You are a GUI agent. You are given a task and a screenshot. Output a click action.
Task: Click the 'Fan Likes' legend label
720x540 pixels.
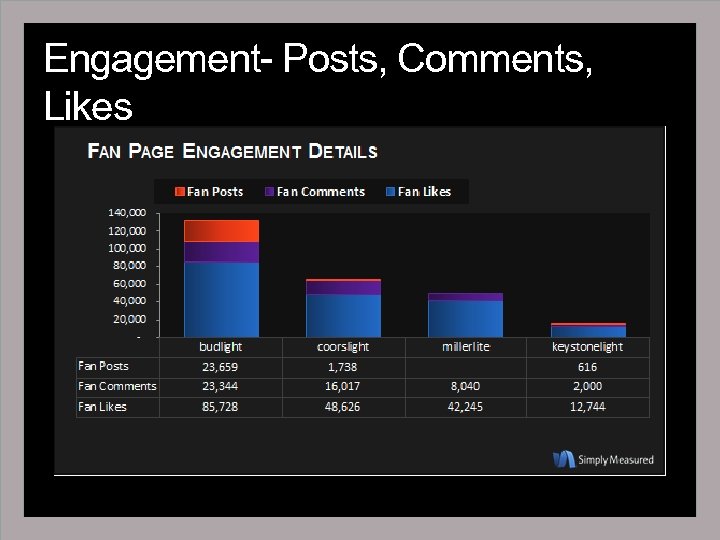click(x=424, y=191)
